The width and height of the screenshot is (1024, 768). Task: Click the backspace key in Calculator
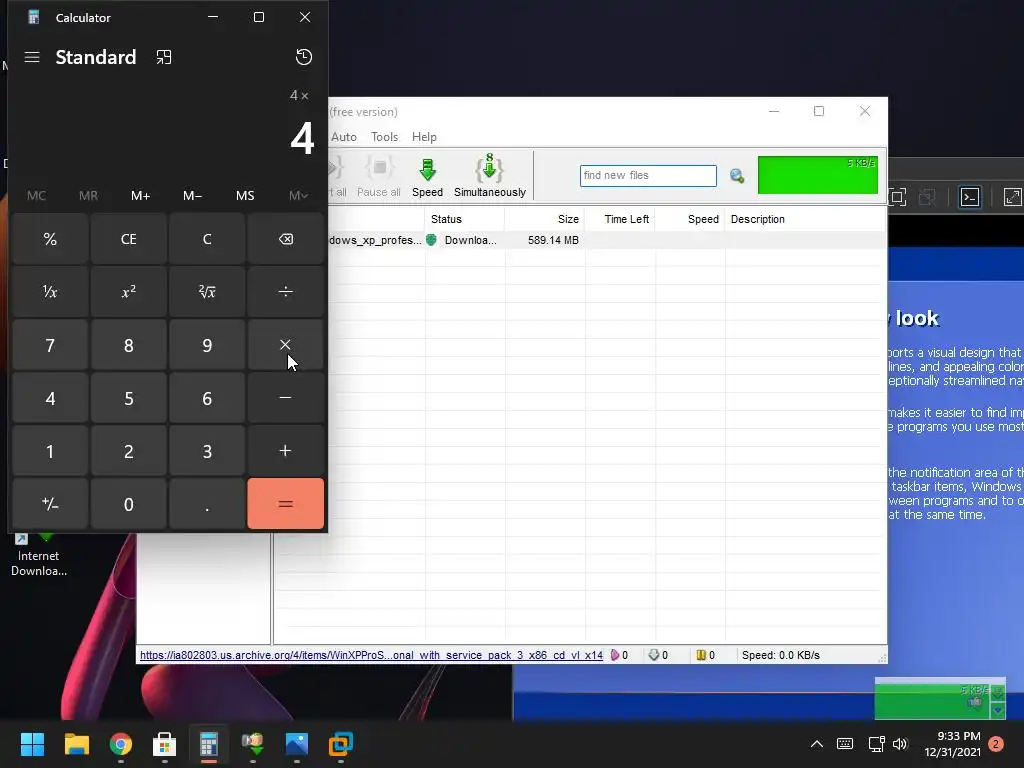285,239
